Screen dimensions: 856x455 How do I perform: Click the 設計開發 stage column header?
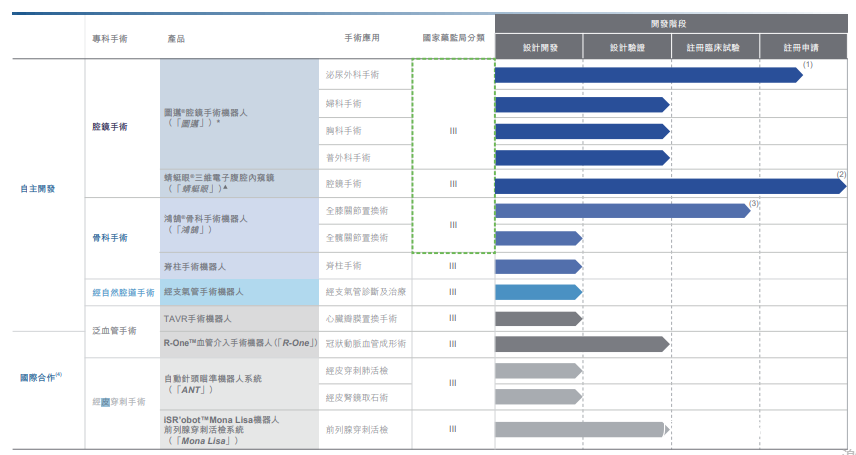click(540, 47)
